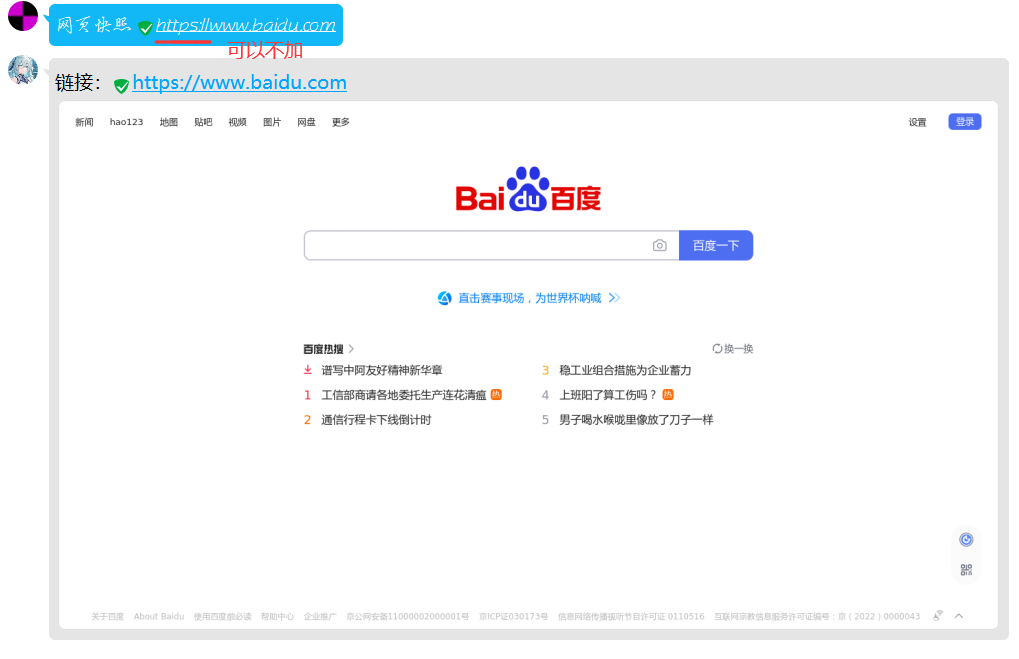Open headline 稳工业组合措施为企业蓄力

(625, 370)
